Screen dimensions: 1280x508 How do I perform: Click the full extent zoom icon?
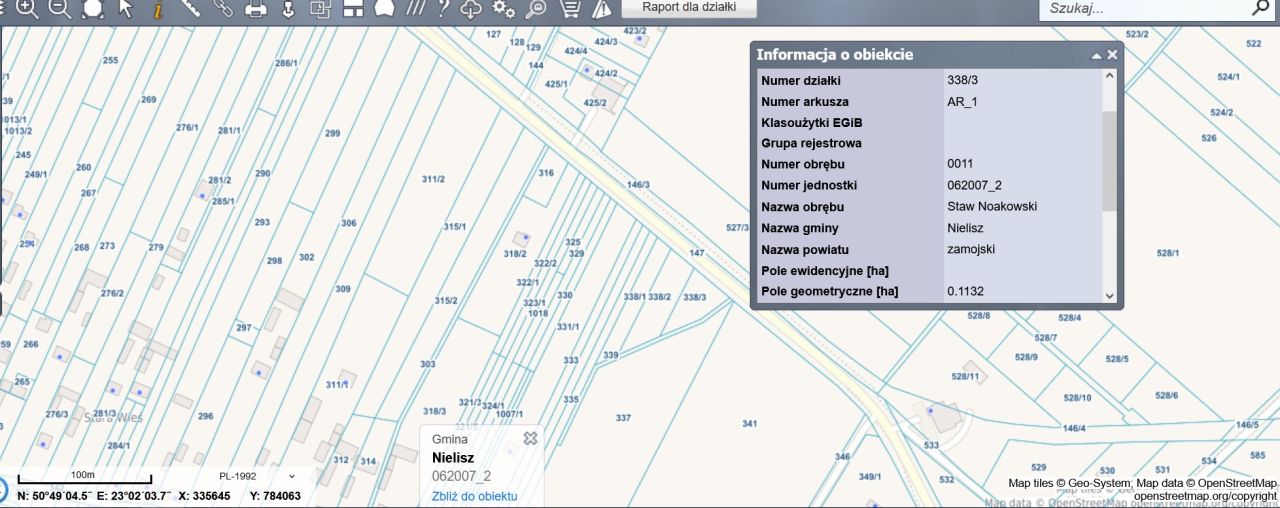92,9
